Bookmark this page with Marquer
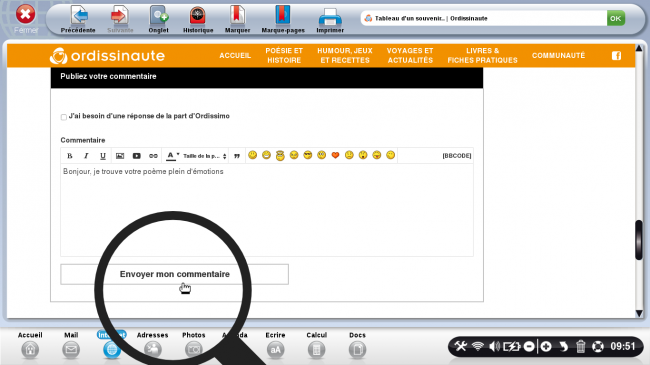 point(238,19)
